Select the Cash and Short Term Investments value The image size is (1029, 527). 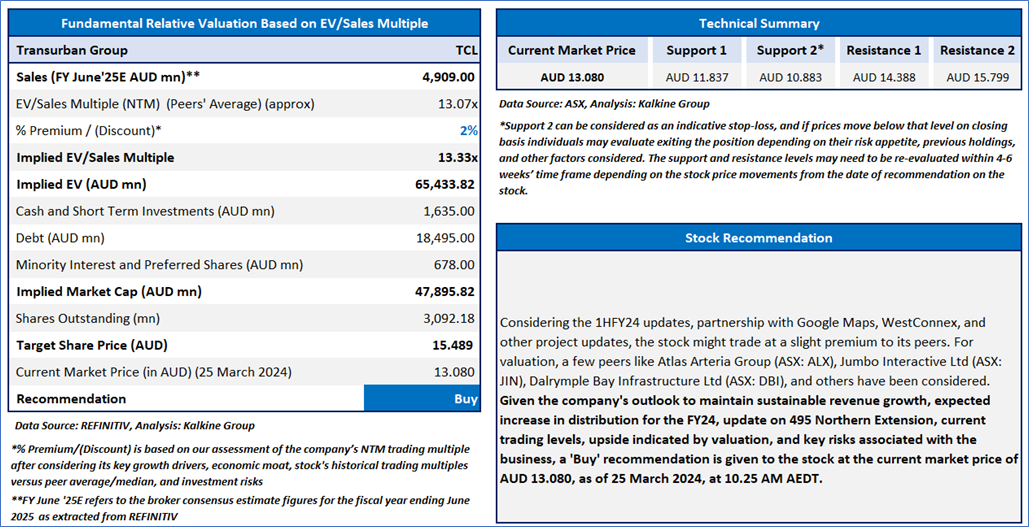[x=448, y=212]
